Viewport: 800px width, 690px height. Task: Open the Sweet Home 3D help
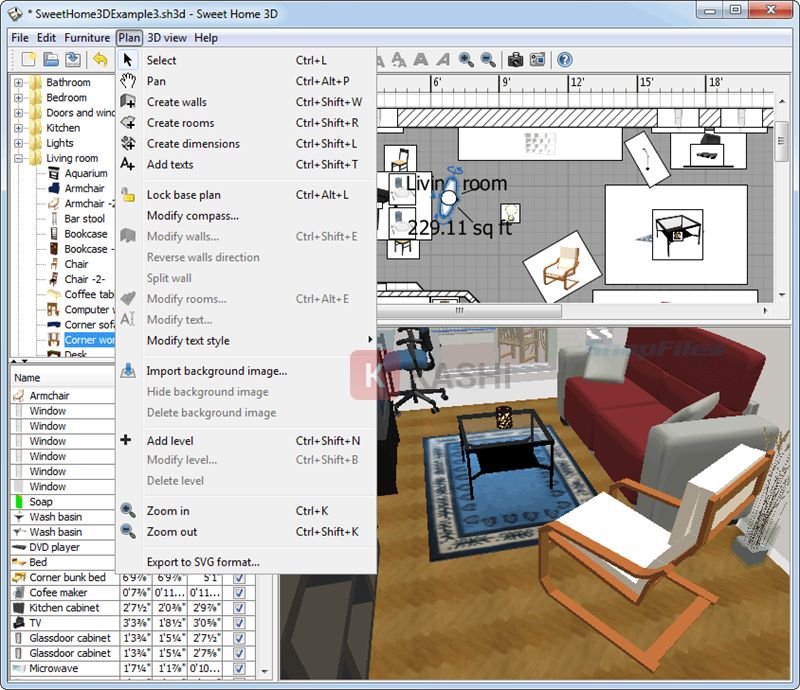click(565, 59)
